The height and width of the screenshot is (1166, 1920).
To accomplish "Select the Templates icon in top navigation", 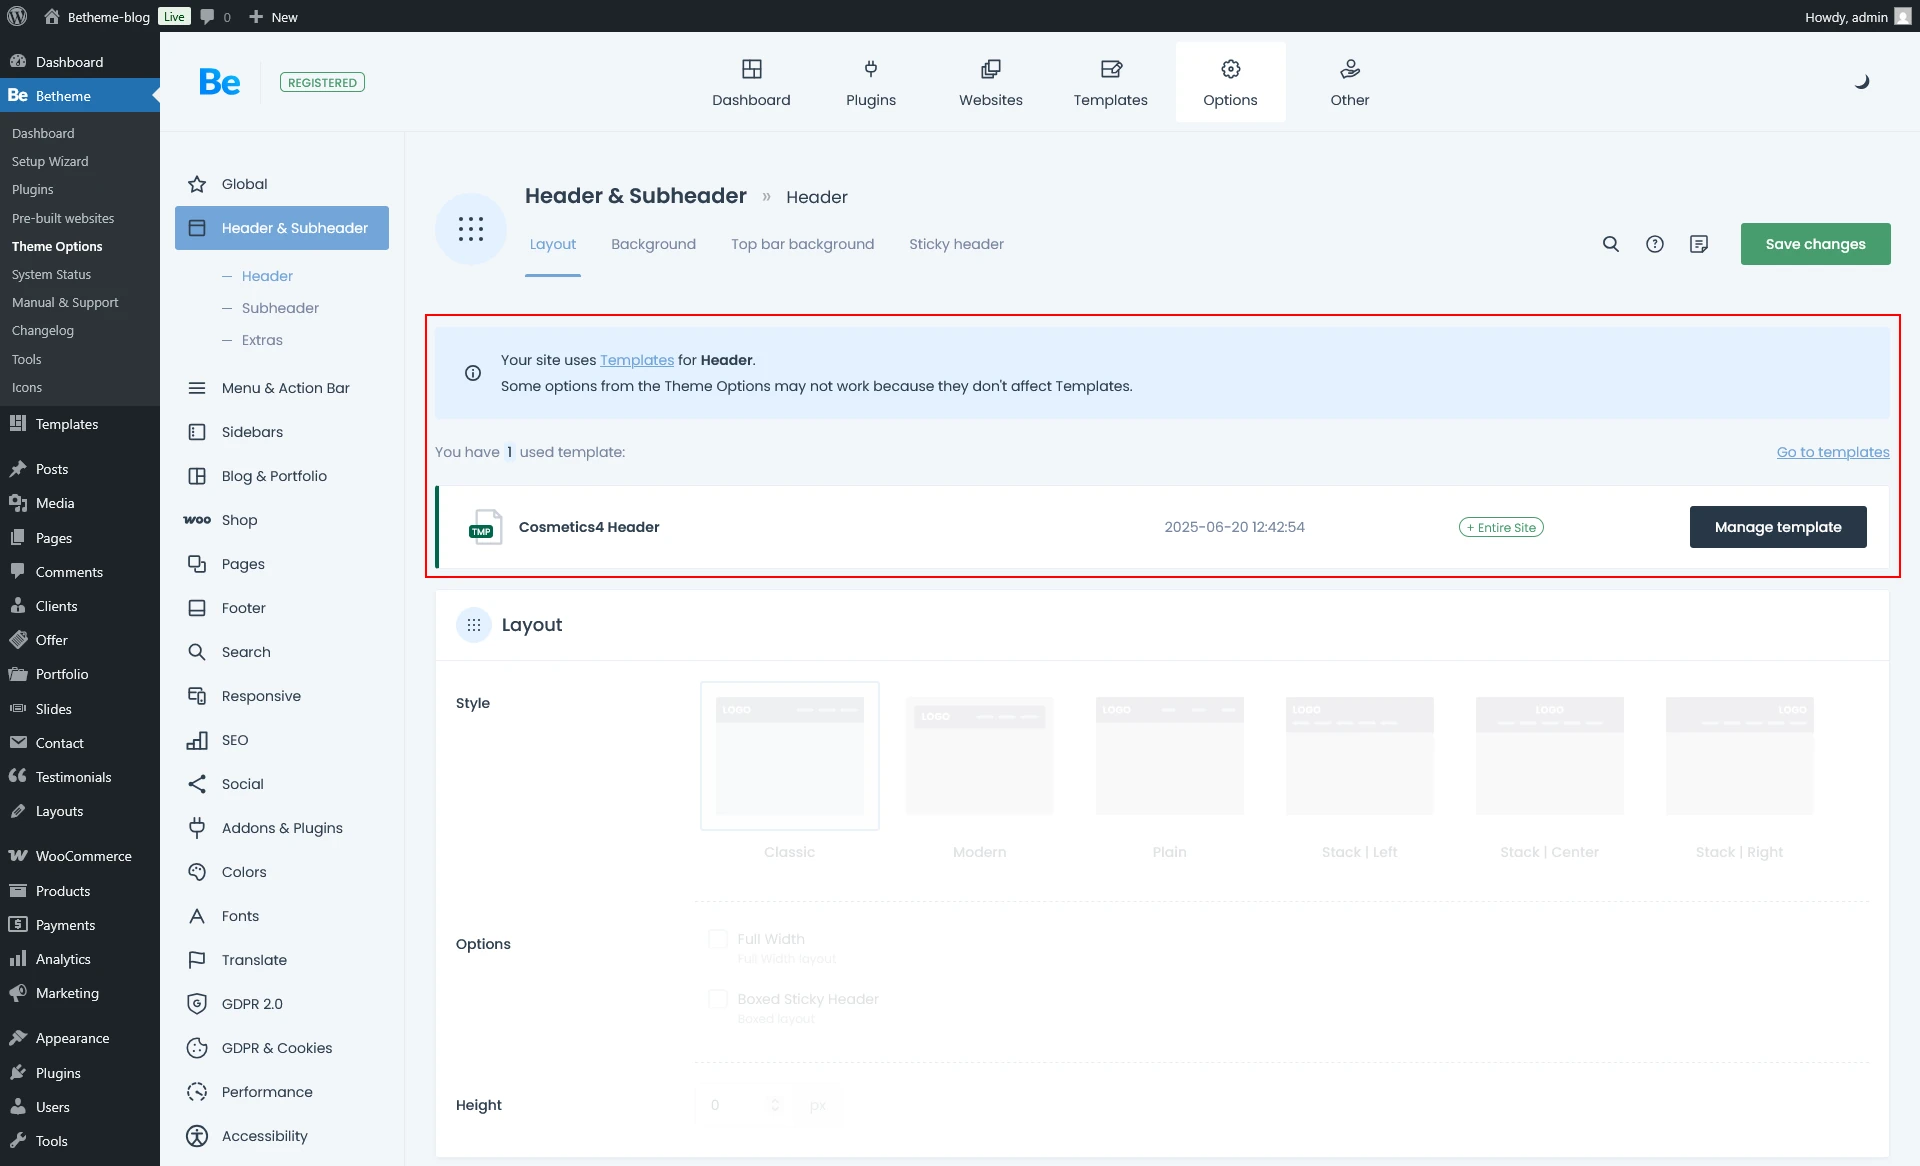I will point(1110,82).
